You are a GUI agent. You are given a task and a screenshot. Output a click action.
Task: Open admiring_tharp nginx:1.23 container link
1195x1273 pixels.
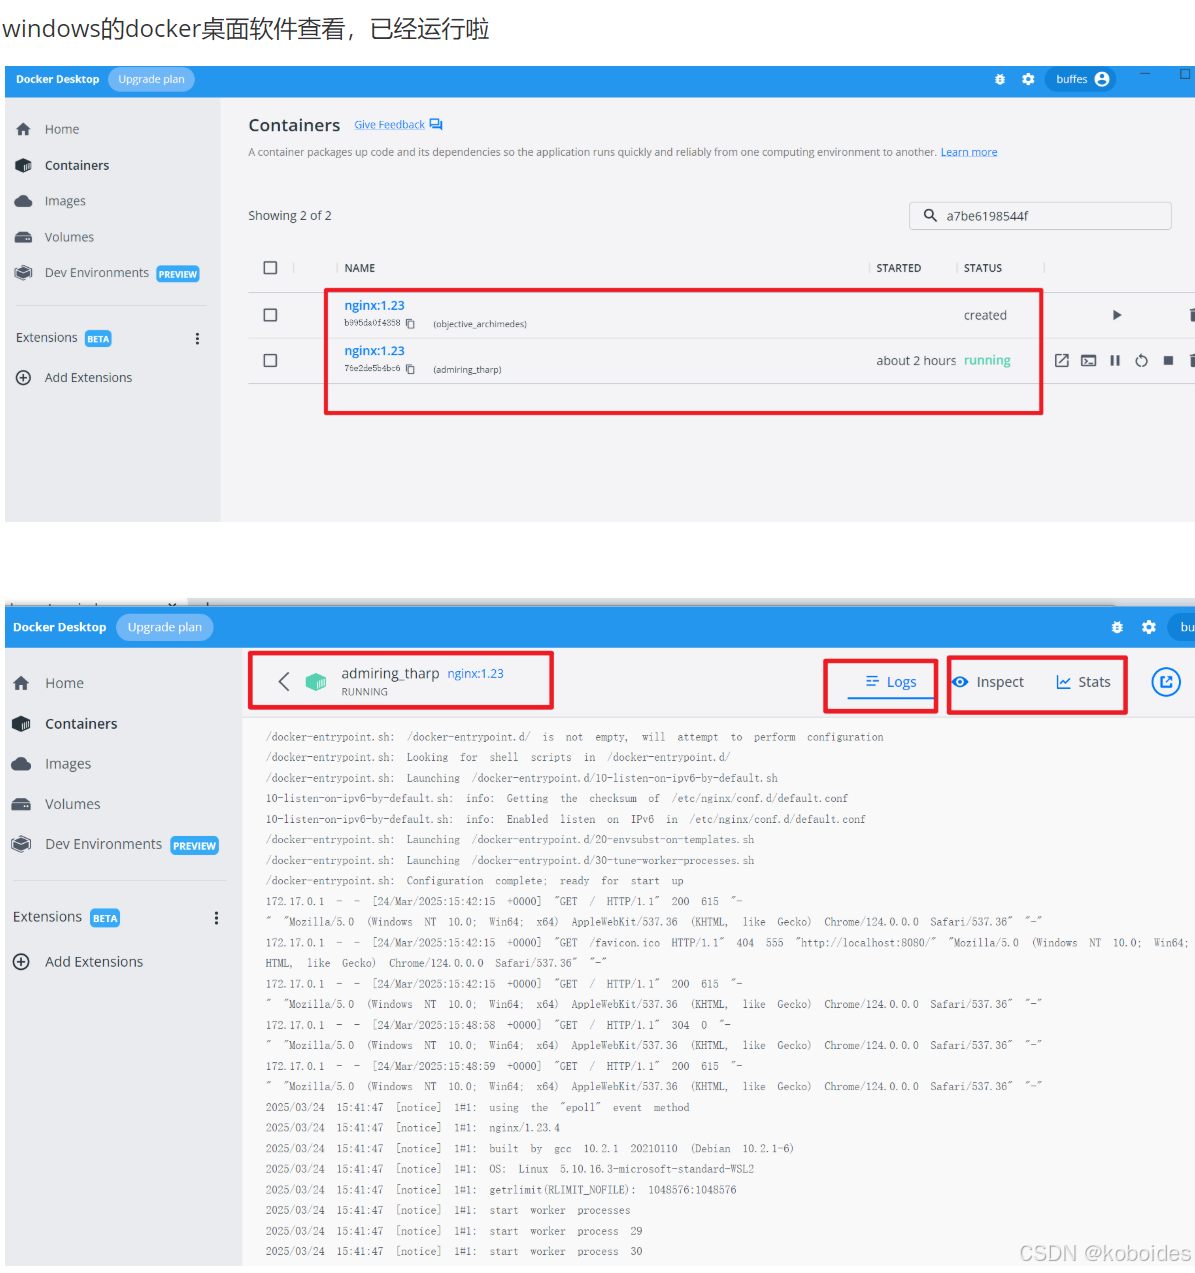(374, 351)
